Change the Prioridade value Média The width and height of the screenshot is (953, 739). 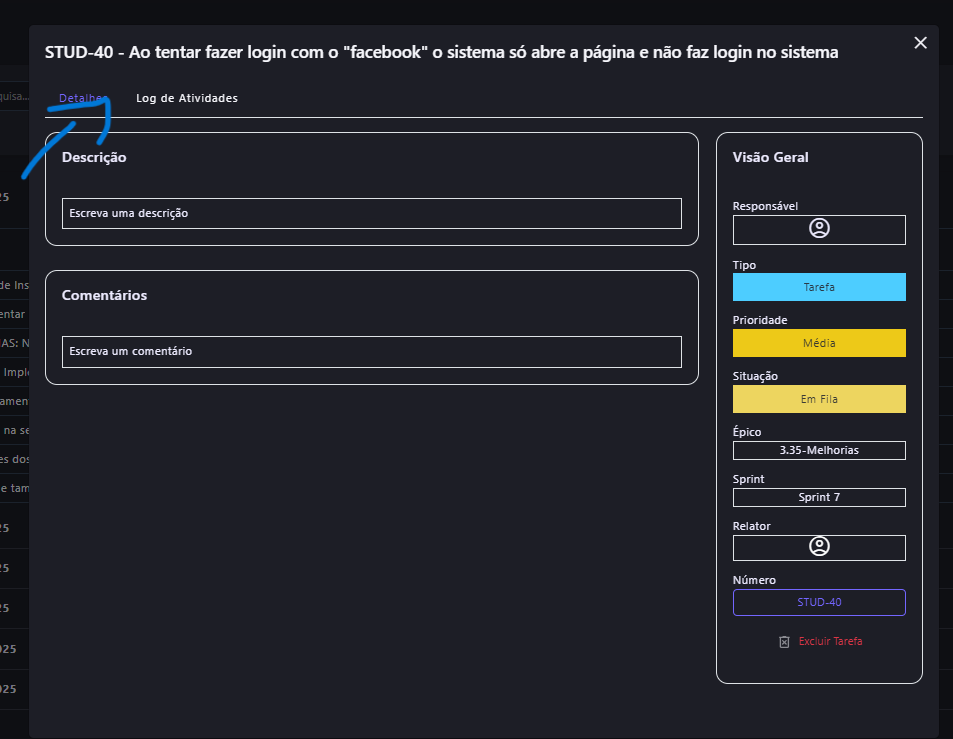pos(819,343)
